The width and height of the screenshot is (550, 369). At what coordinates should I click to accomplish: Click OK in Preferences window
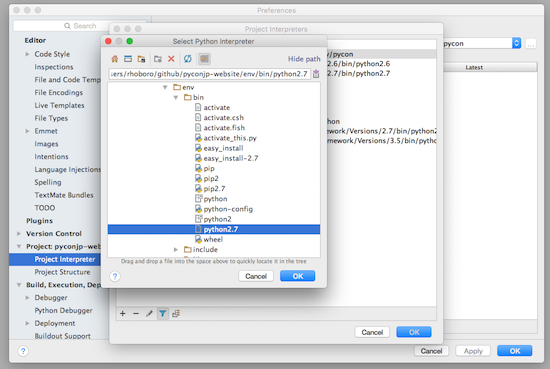pyautogui.click(x=515, y=351)
